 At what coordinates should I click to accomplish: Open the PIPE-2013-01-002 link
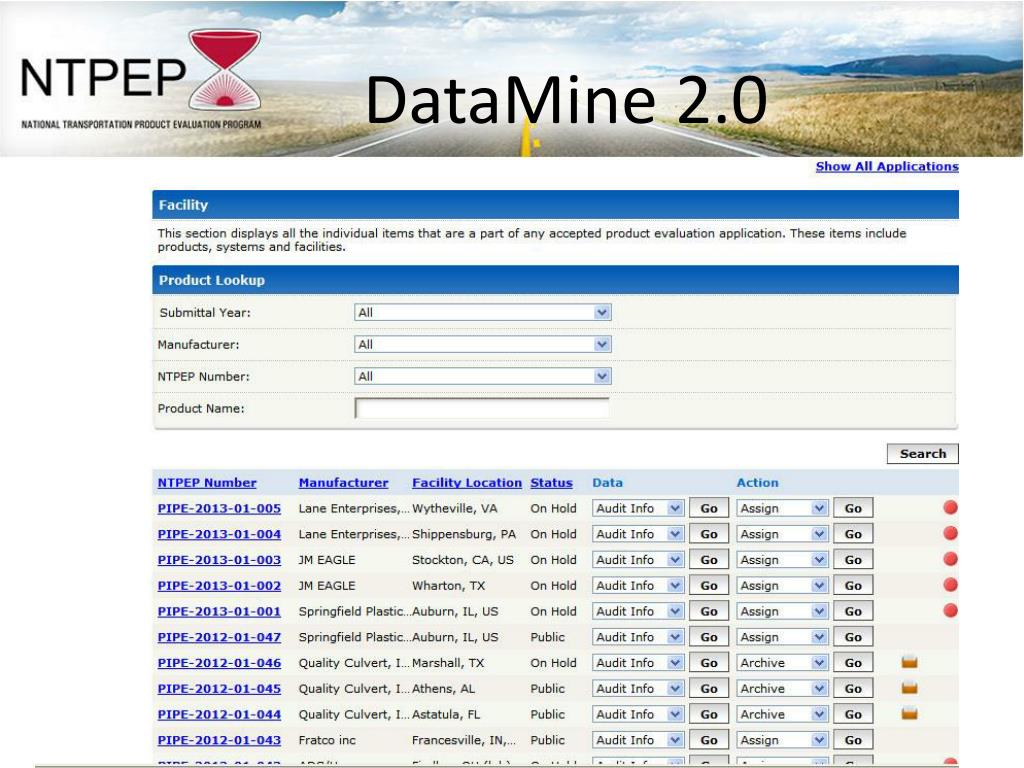(x=219, y=586)
